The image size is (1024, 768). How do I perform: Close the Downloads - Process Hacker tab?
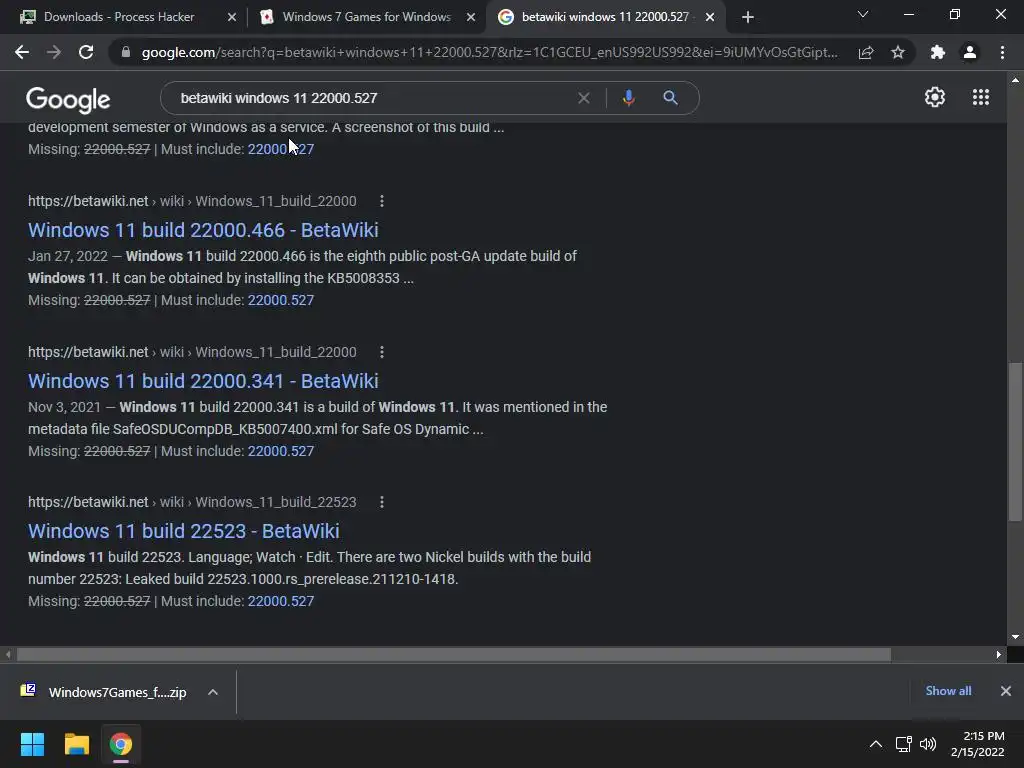pyautogui.click(x=231, y=17)
